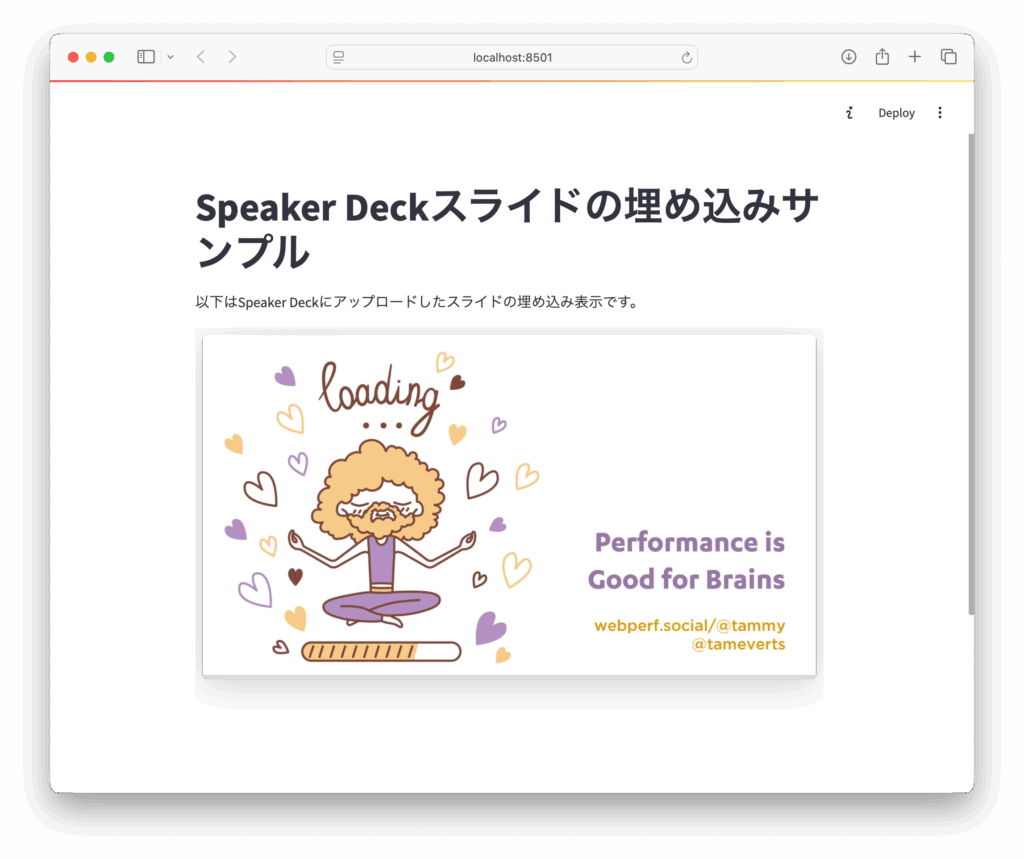Go back using the back arrow
Screen dimensions: 1024x859
201,57
